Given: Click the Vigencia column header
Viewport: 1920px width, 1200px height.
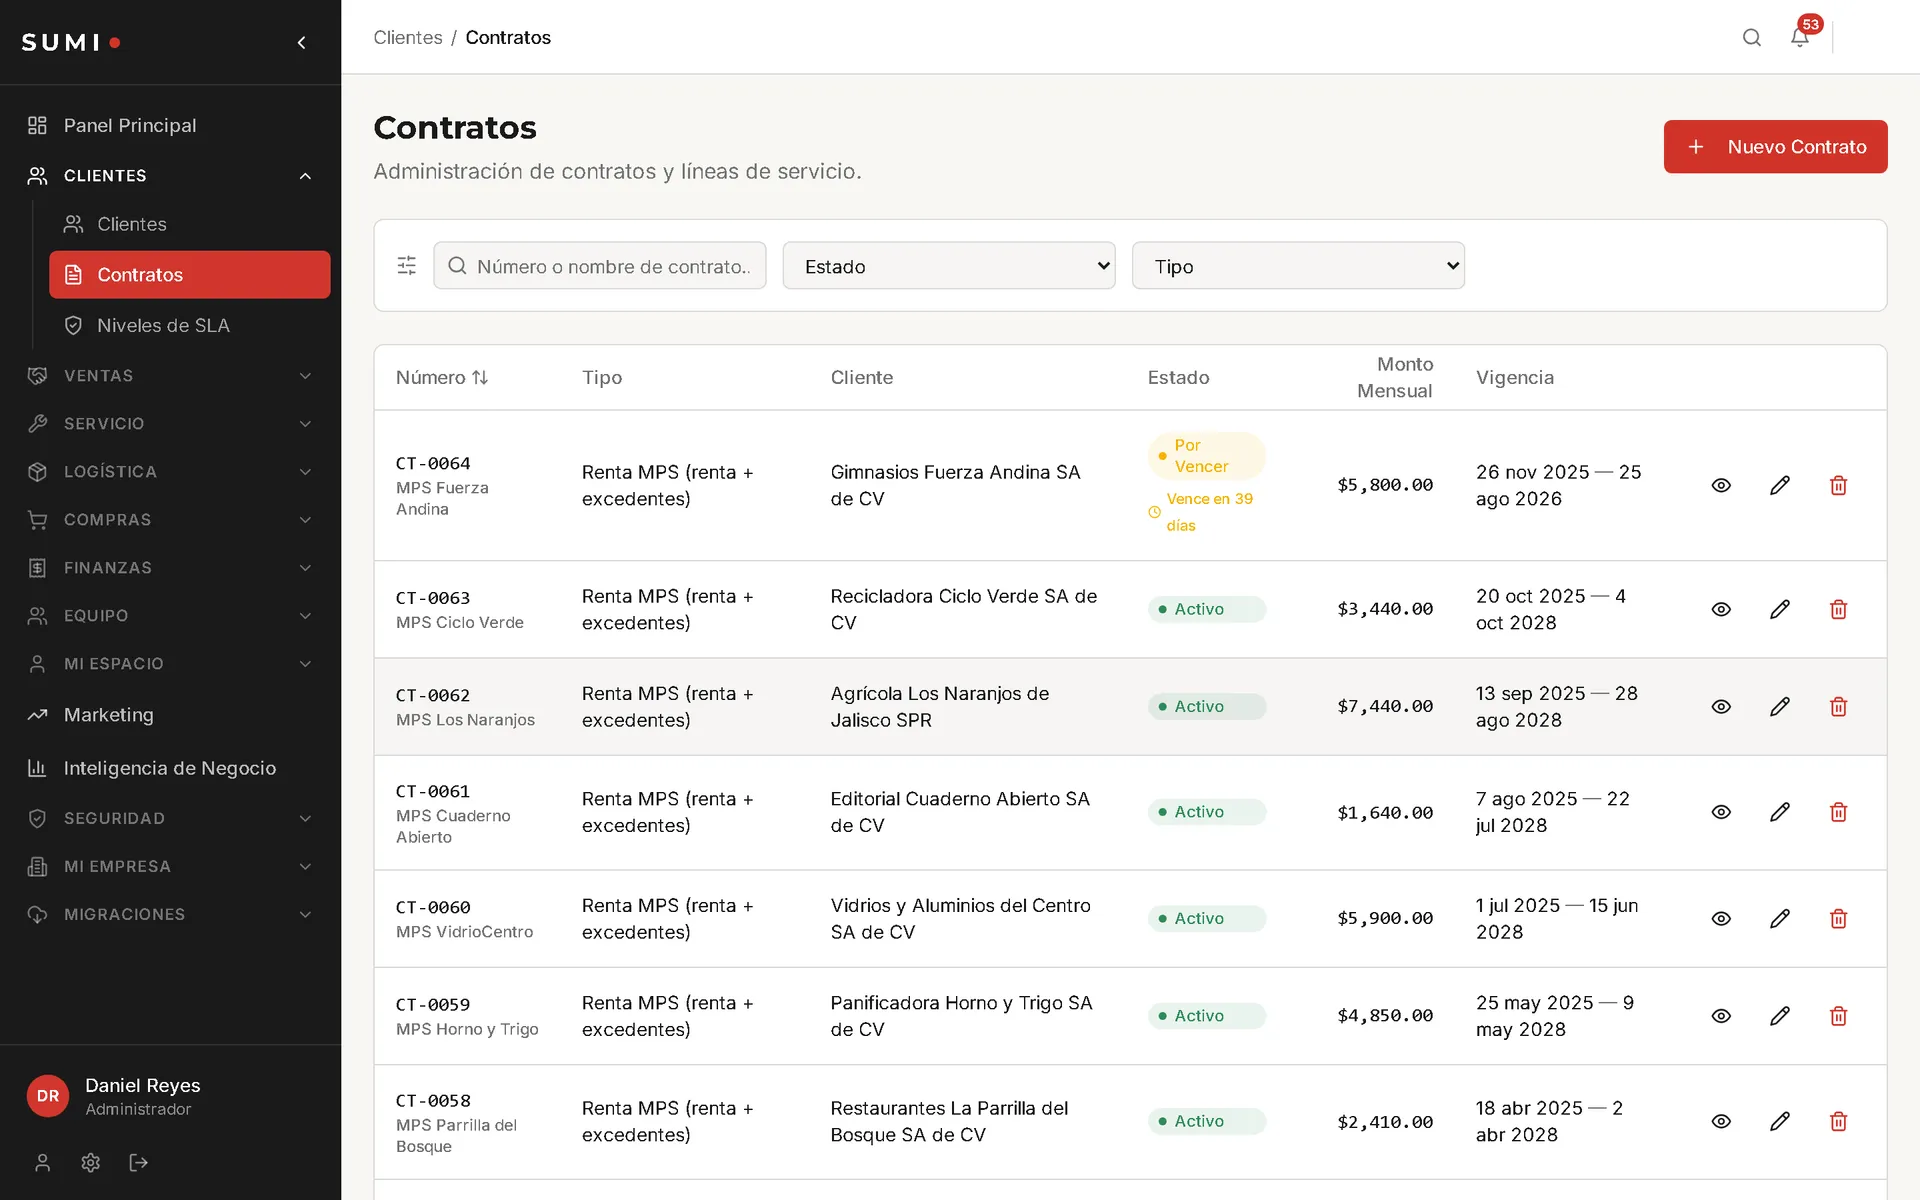Looking at the screenshot, I should 1514,378.
